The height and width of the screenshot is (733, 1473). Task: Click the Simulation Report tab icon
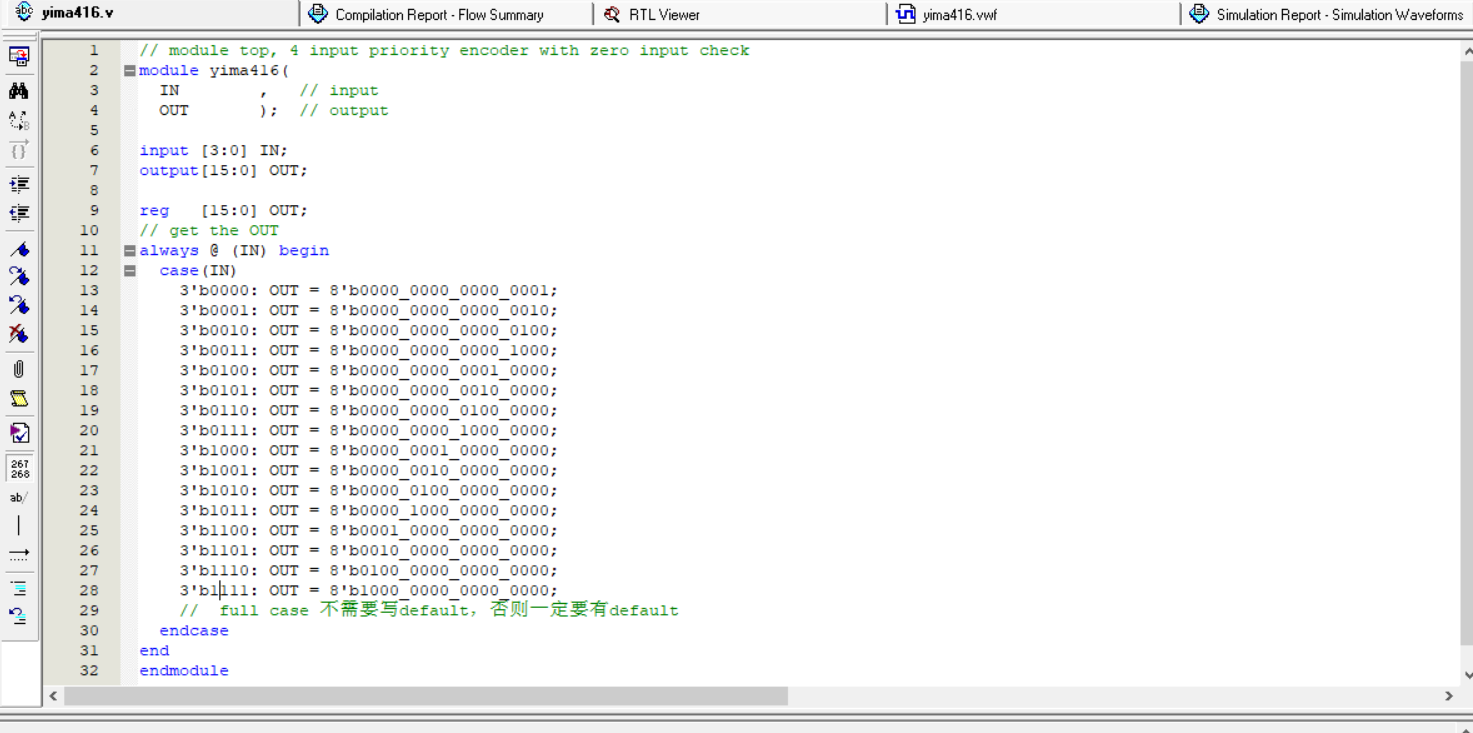1199,13
